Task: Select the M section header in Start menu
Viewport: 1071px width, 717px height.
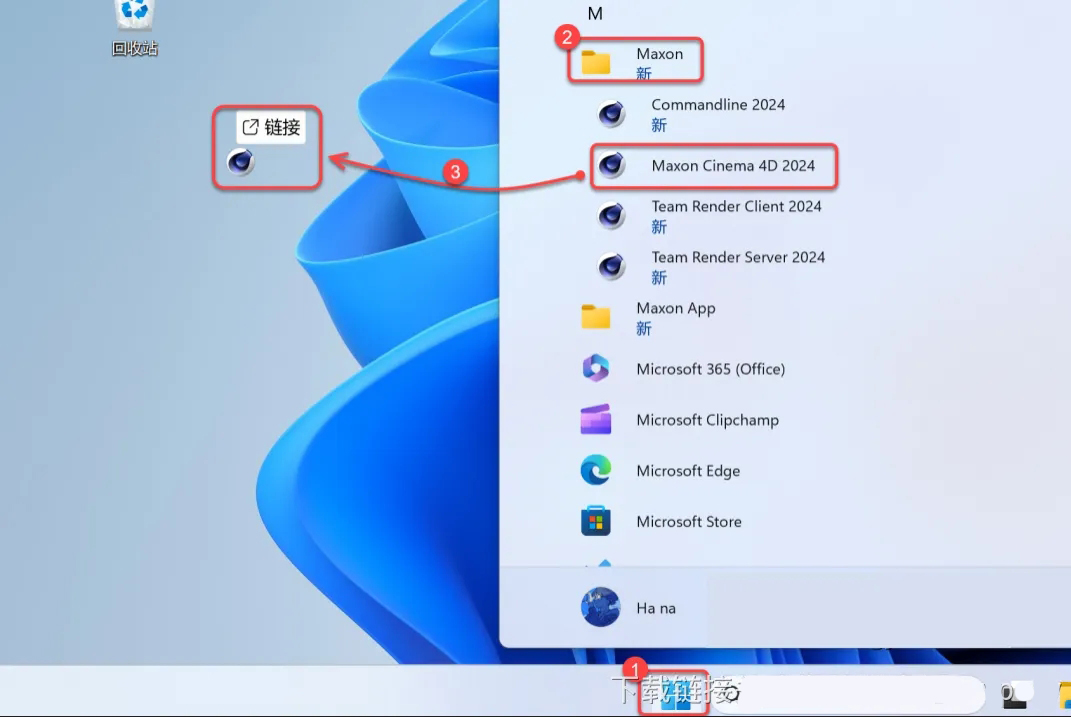Action: click(595, 13)
